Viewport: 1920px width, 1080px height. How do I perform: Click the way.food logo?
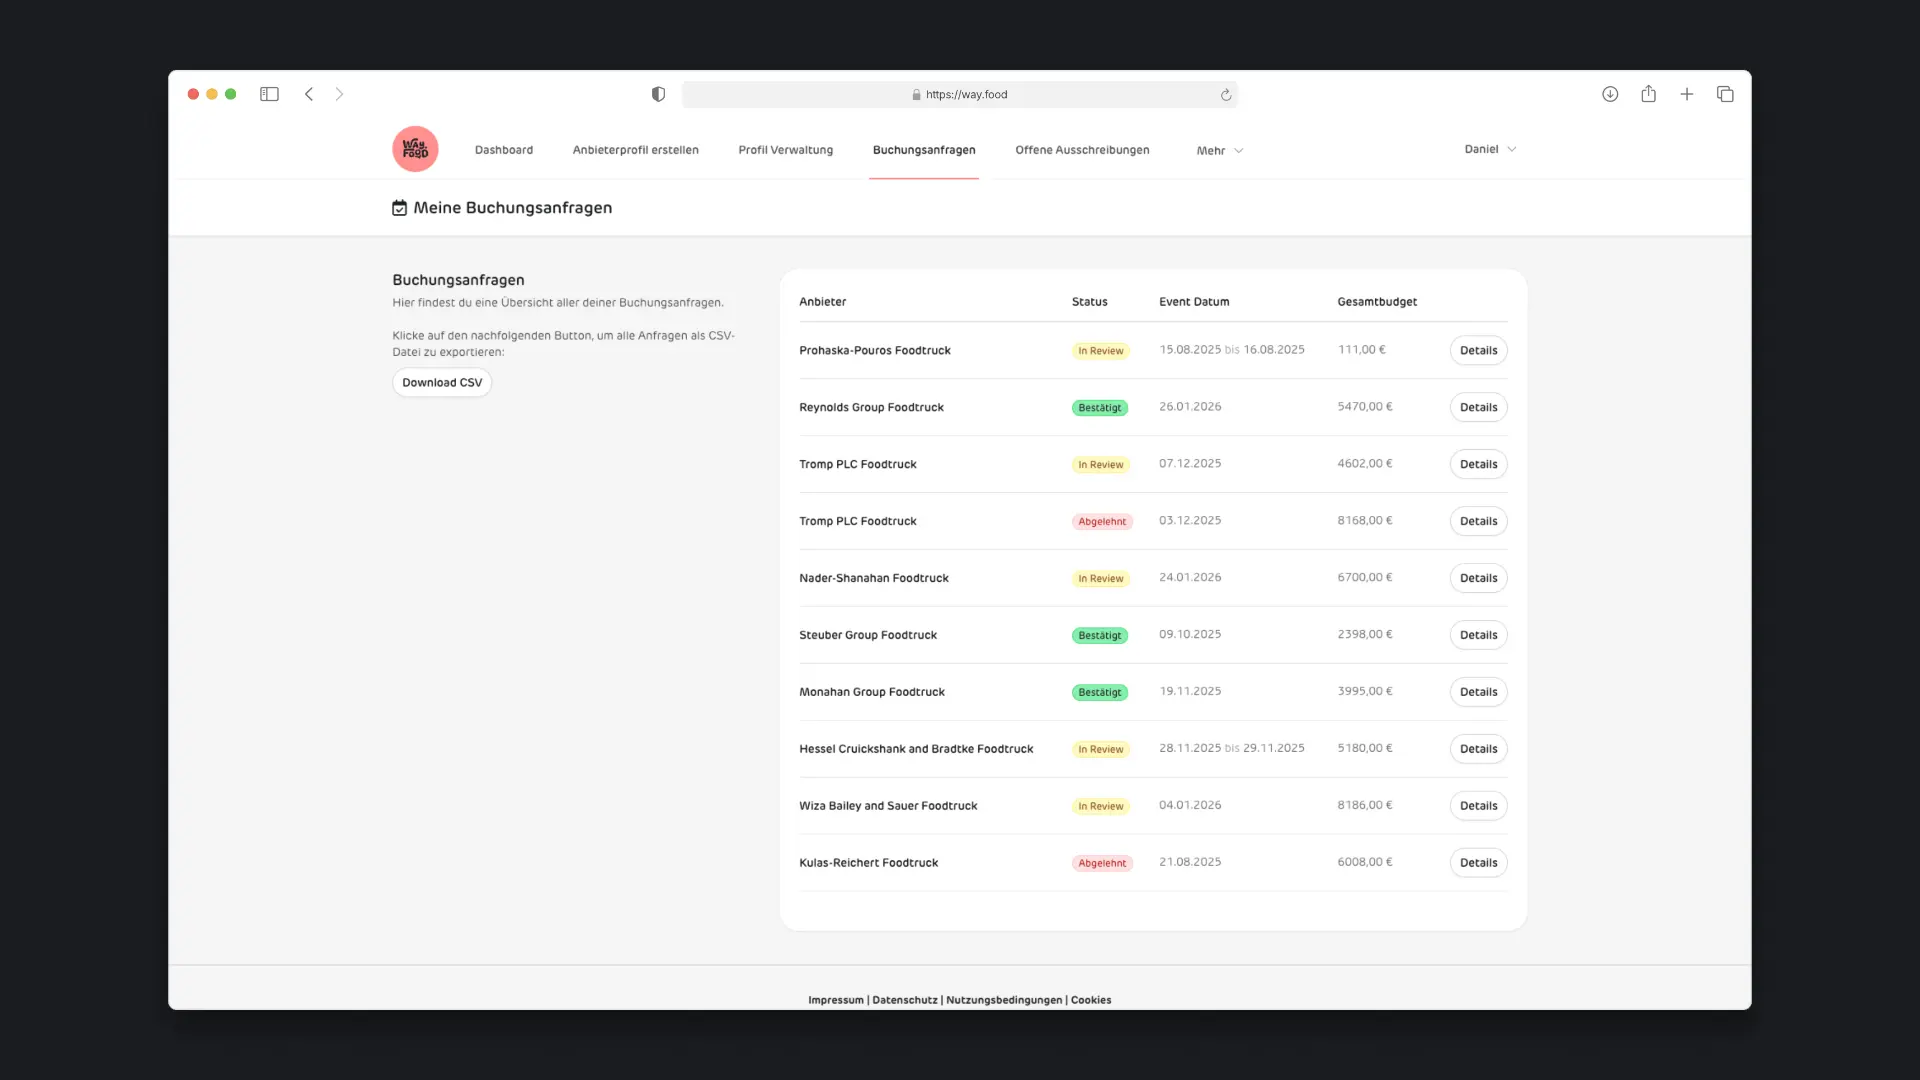(415, 148)
